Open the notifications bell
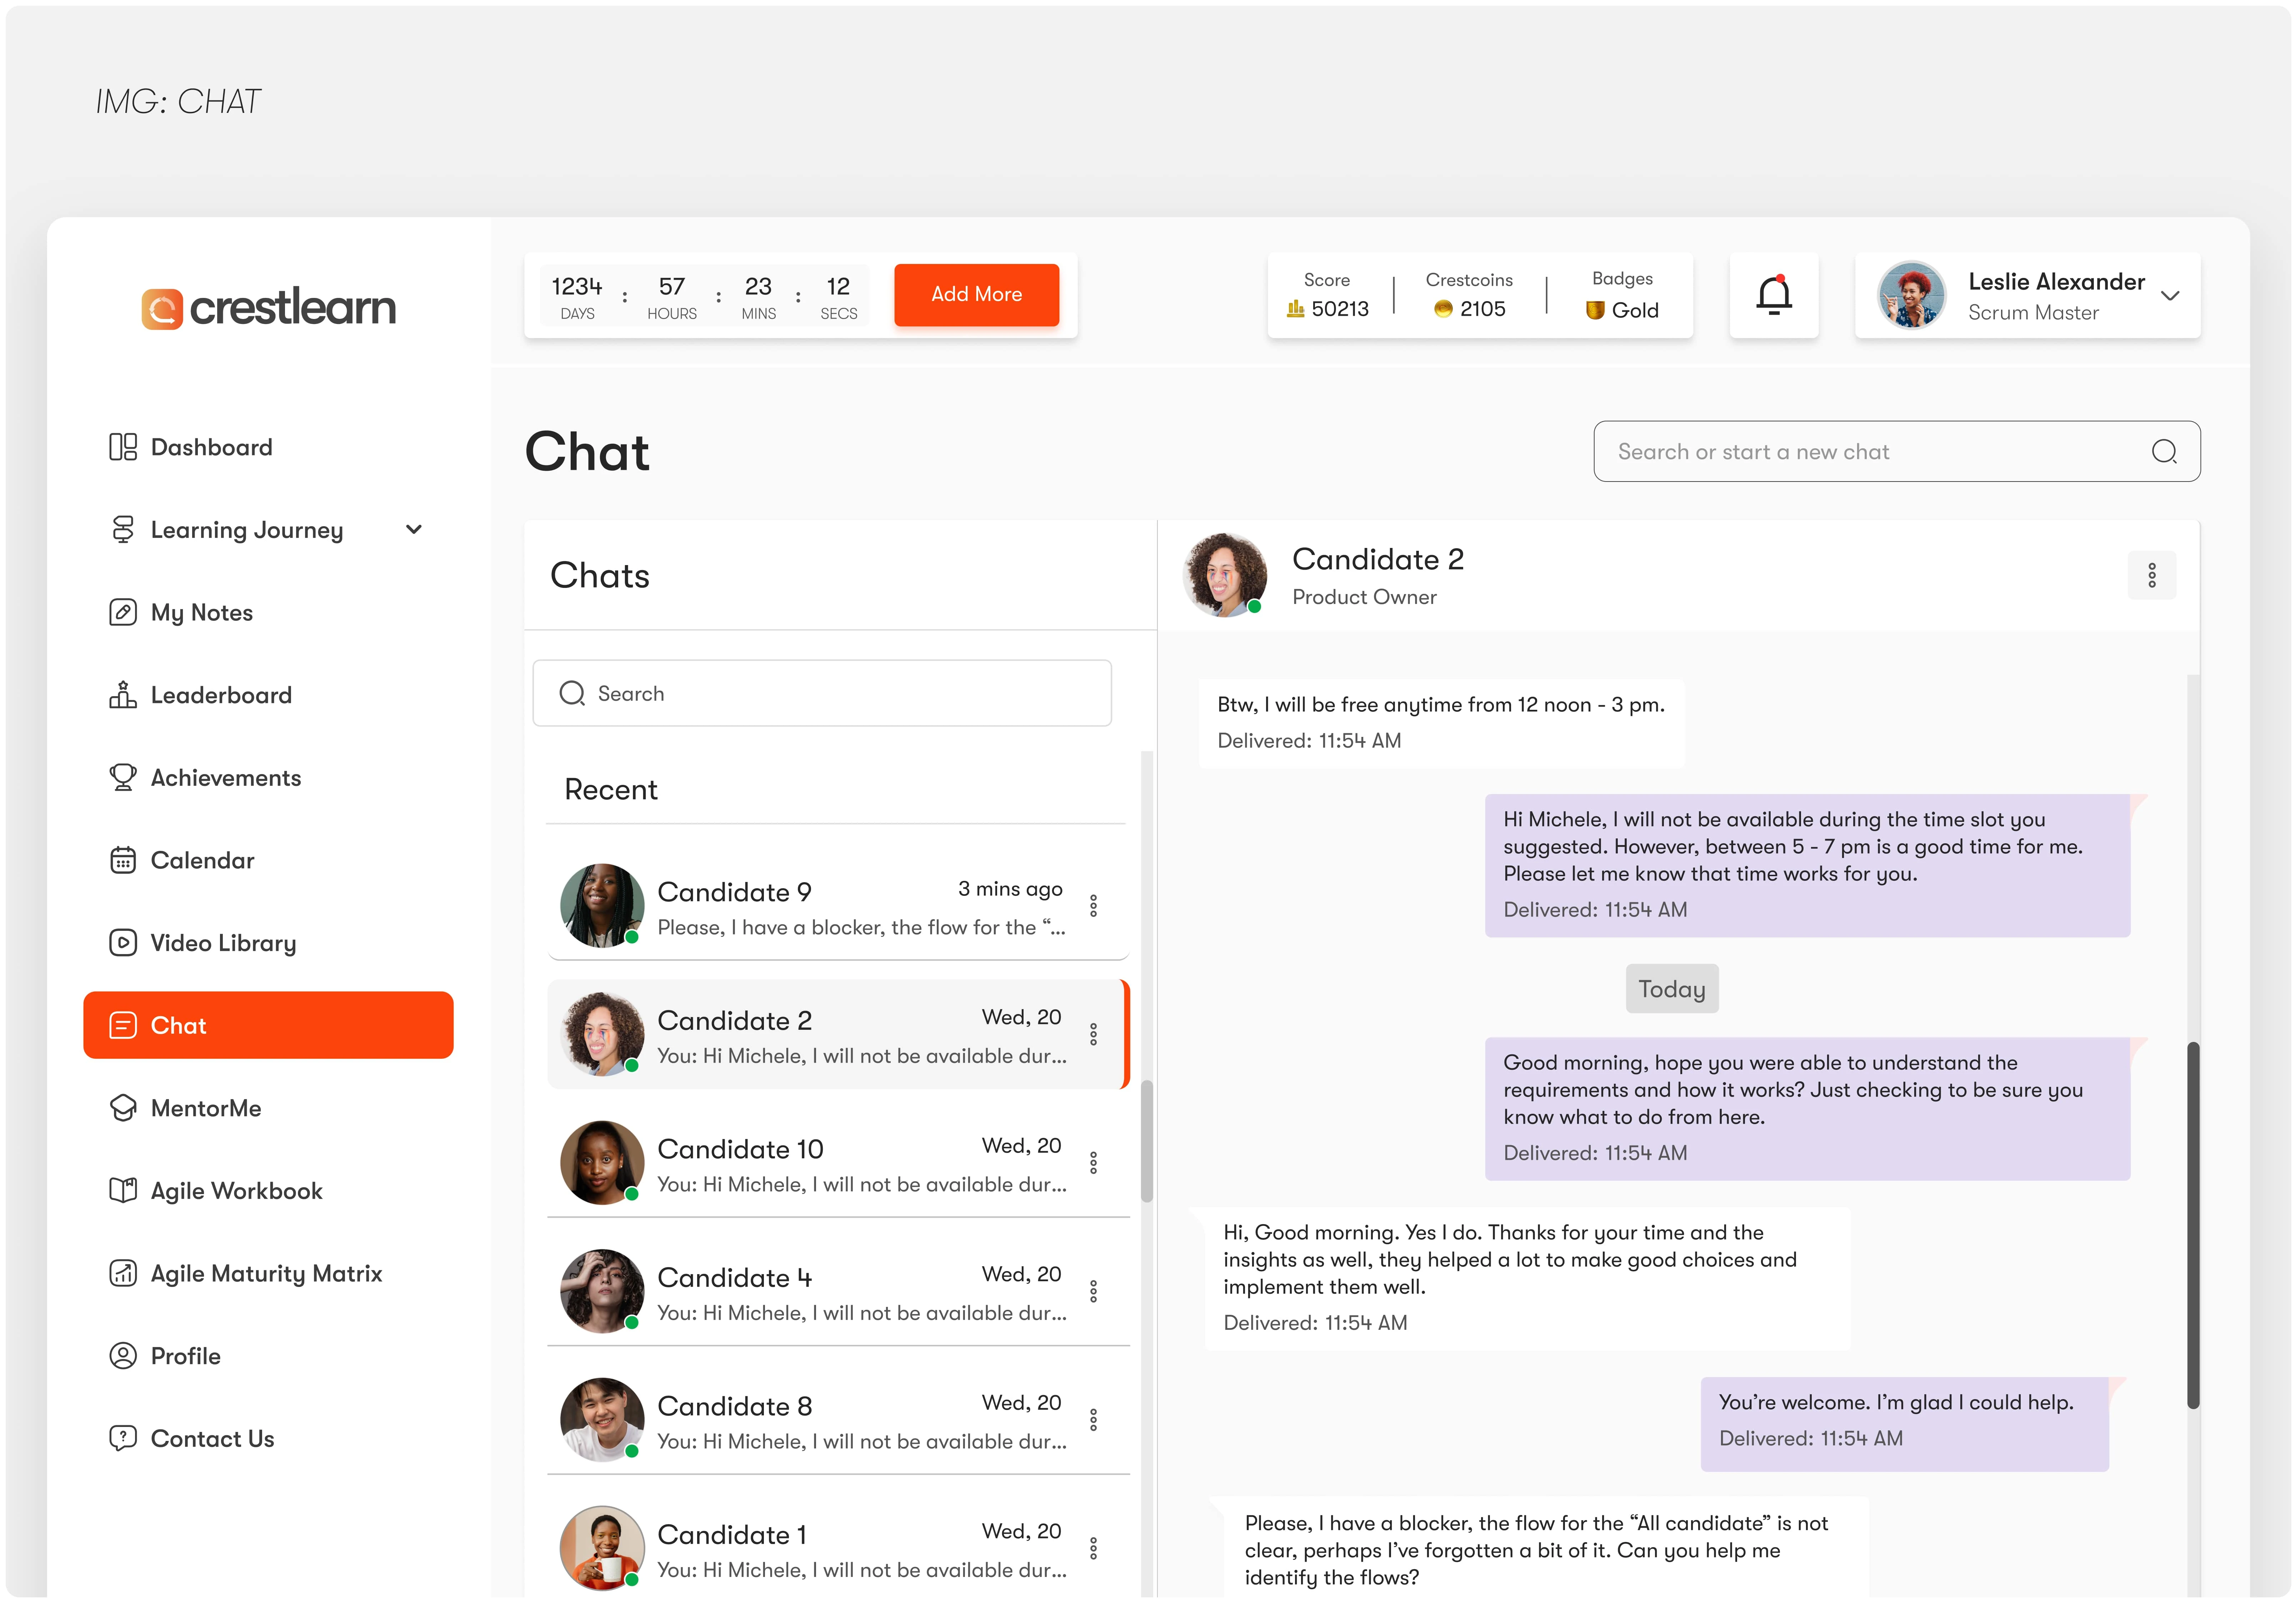This screenshot has width=2296, height=1602. (x=1774, y=295)
